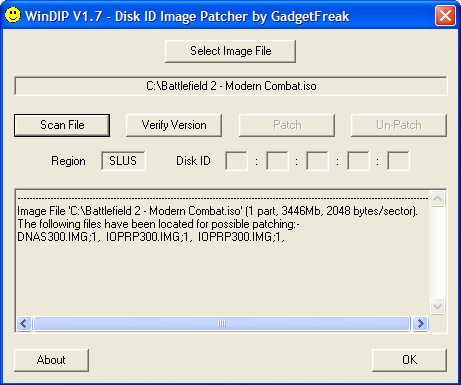Click the Select Image File button
This screenshot has width=461, height=385.
point(230,51)
